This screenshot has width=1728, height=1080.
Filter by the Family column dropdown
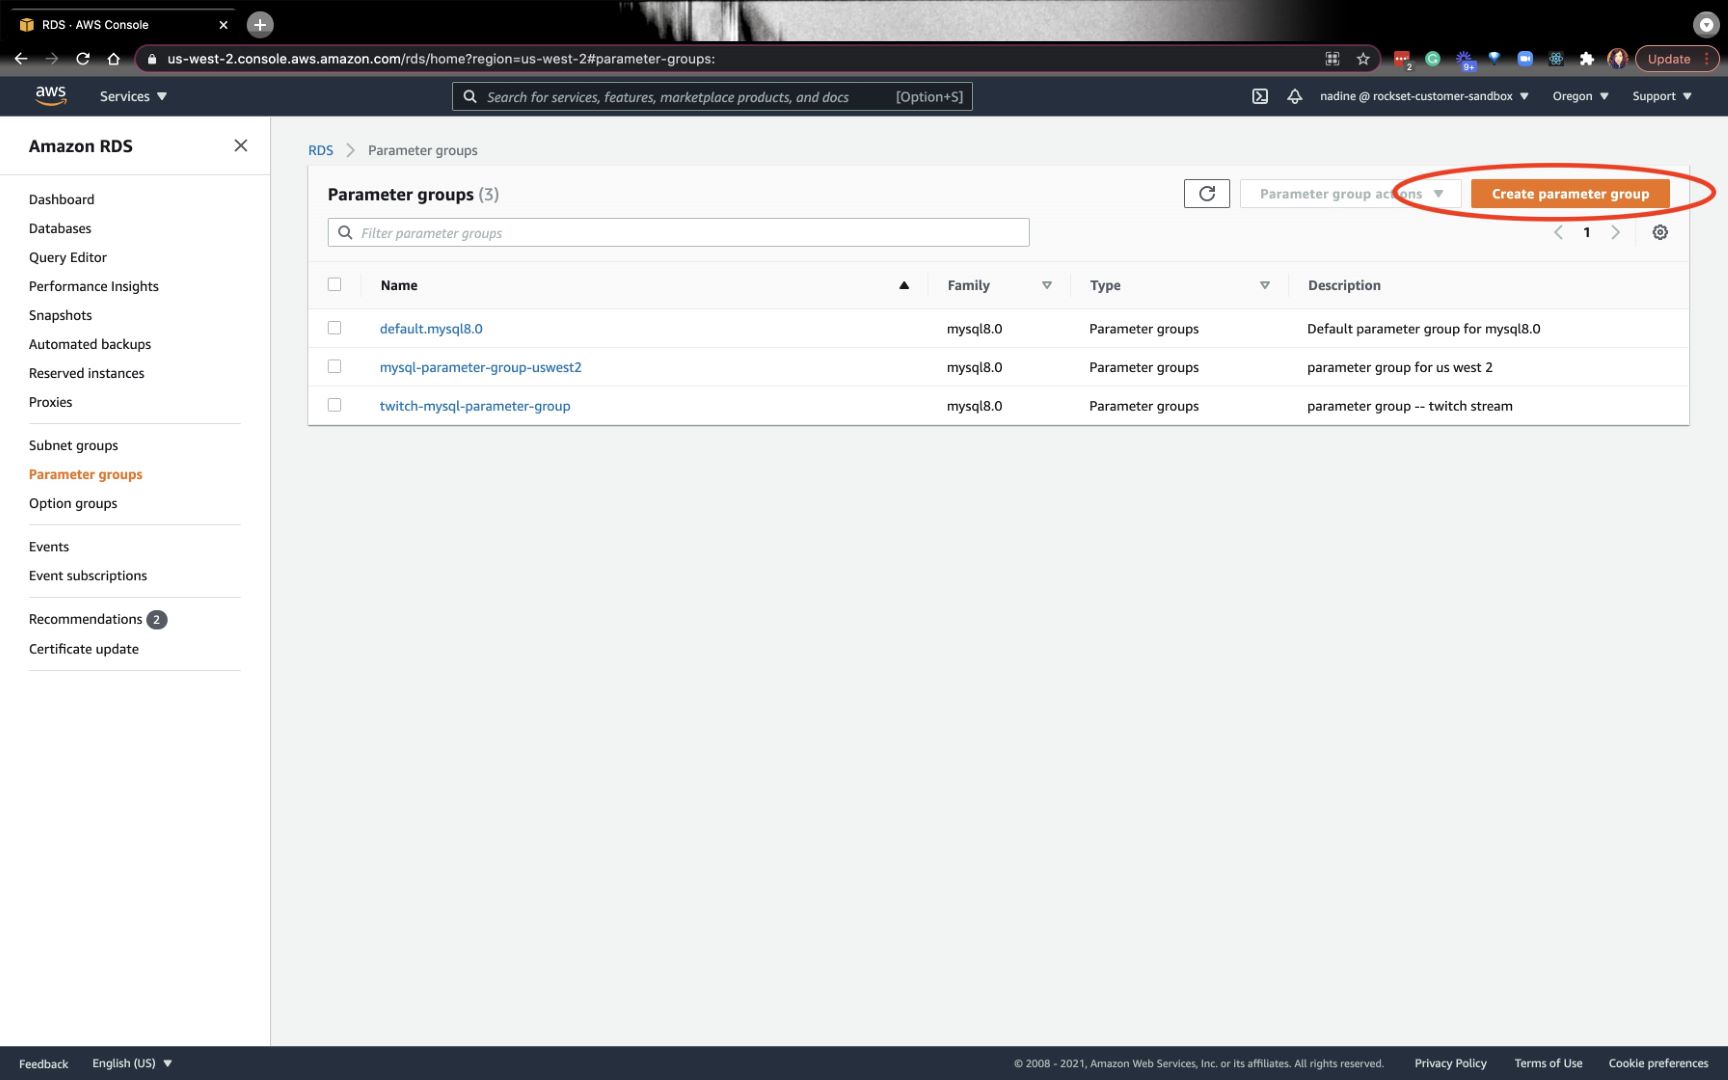pyautogui.click(x=1047, y=285)
